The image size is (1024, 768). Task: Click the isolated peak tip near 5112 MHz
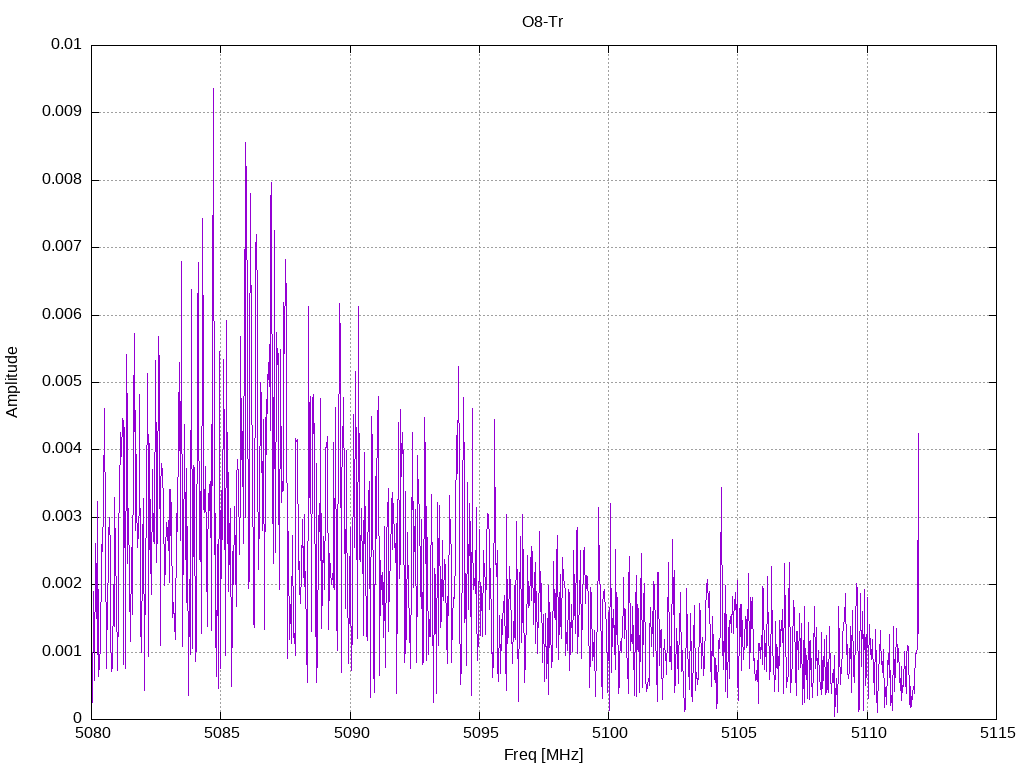(918, 434)
